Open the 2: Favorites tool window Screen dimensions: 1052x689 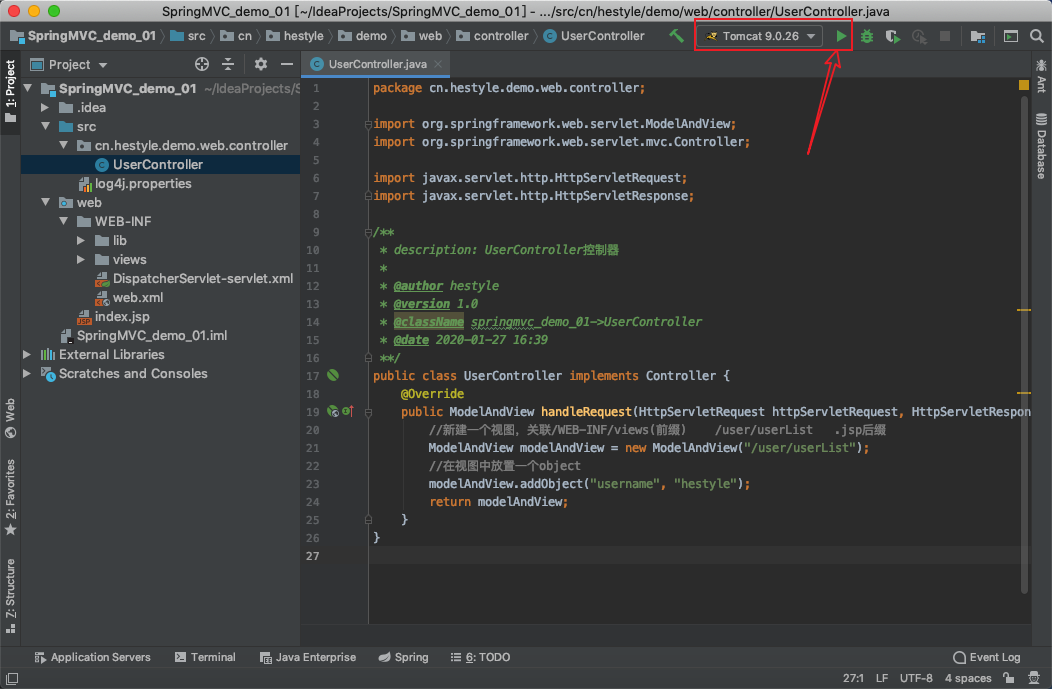click(10, 497)
